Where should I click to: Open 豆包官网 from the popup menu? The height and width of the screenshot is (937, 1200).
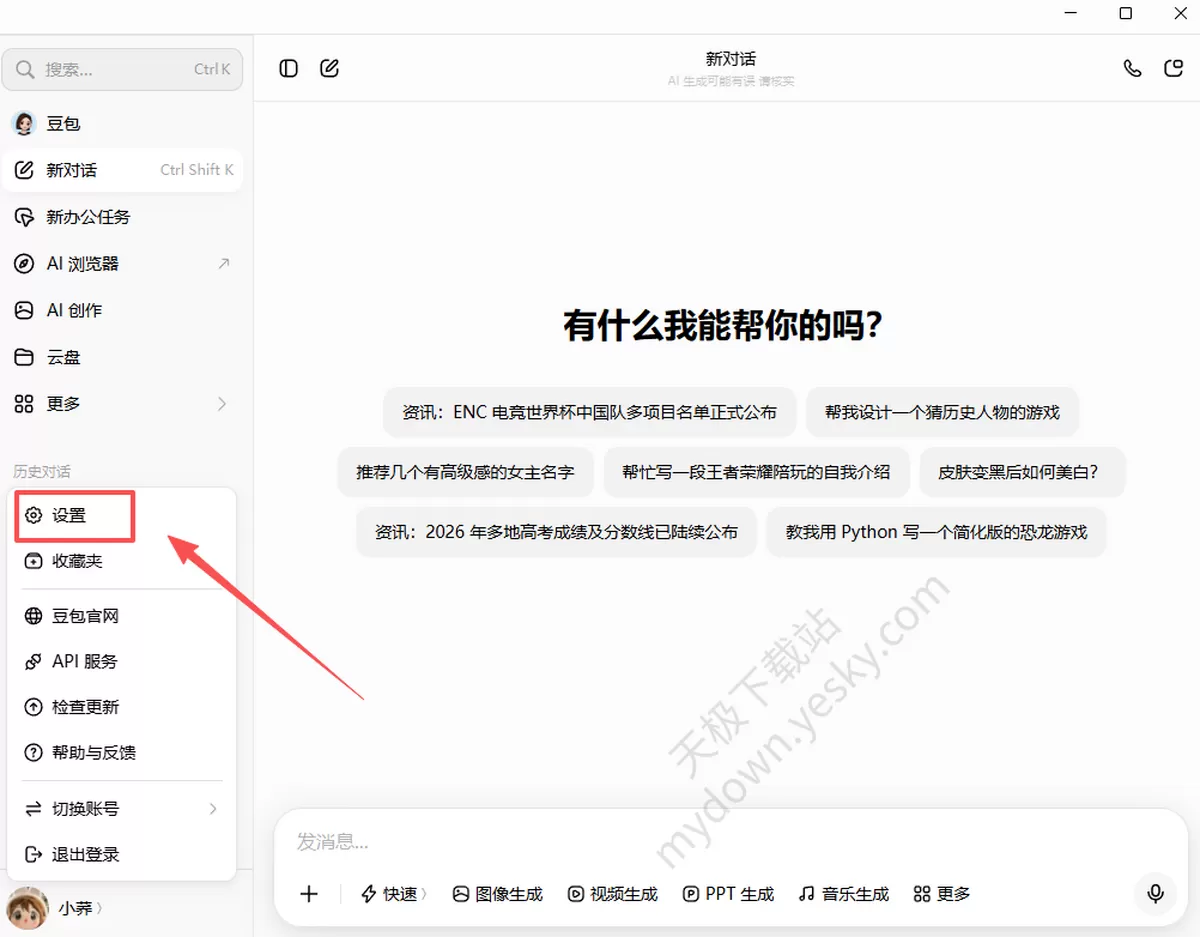click(121, 616)
